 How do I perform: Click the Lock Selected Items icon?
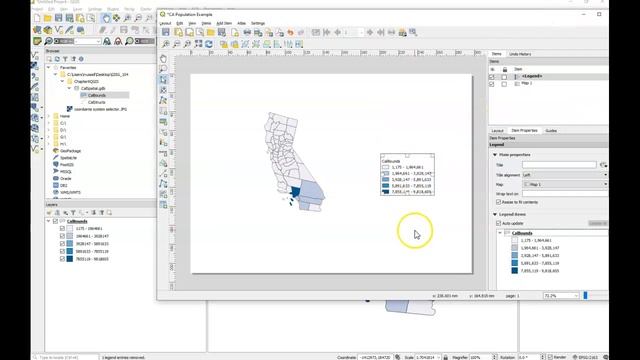pyautogui.click(x=224, y=44)
